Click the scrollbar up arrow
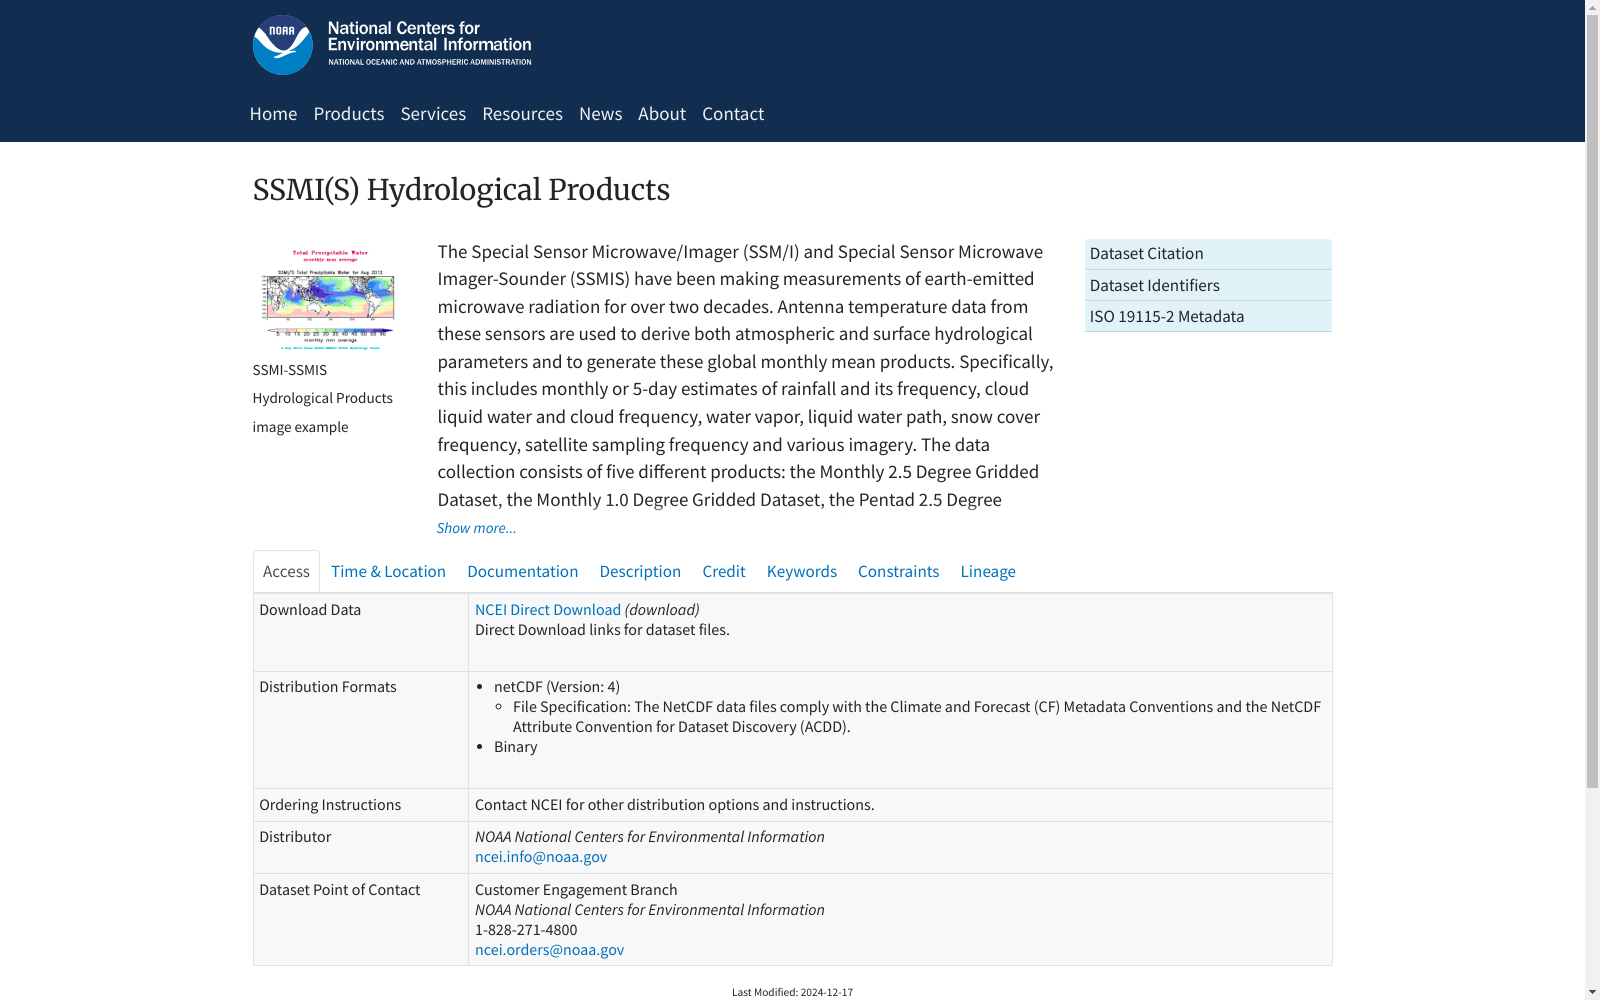 click(x=1592, y=7)
